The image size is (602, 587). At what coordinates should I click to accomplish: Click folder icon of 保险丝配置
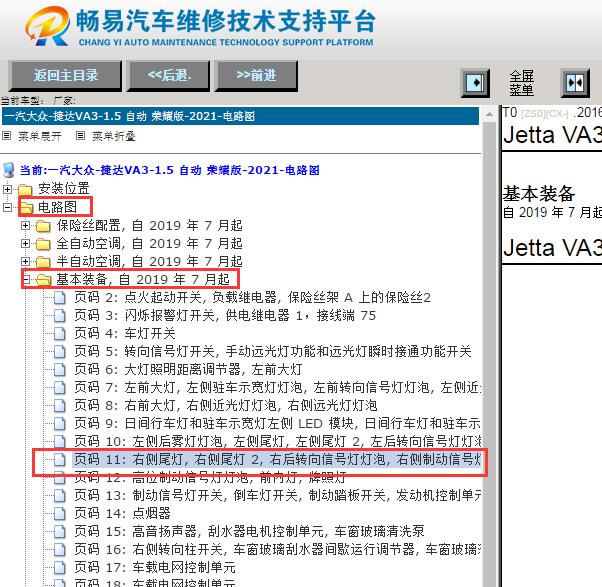43,226
